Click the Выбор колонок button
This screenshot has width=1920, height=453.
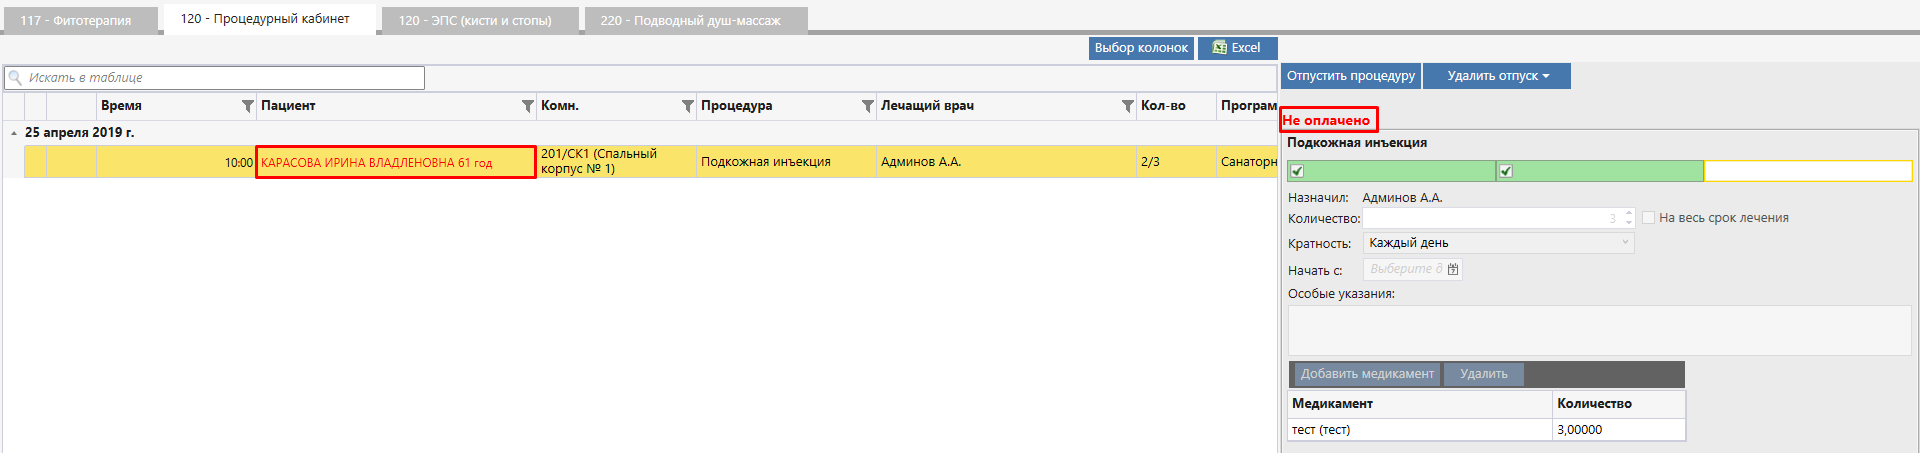[x=1141, y=48]
